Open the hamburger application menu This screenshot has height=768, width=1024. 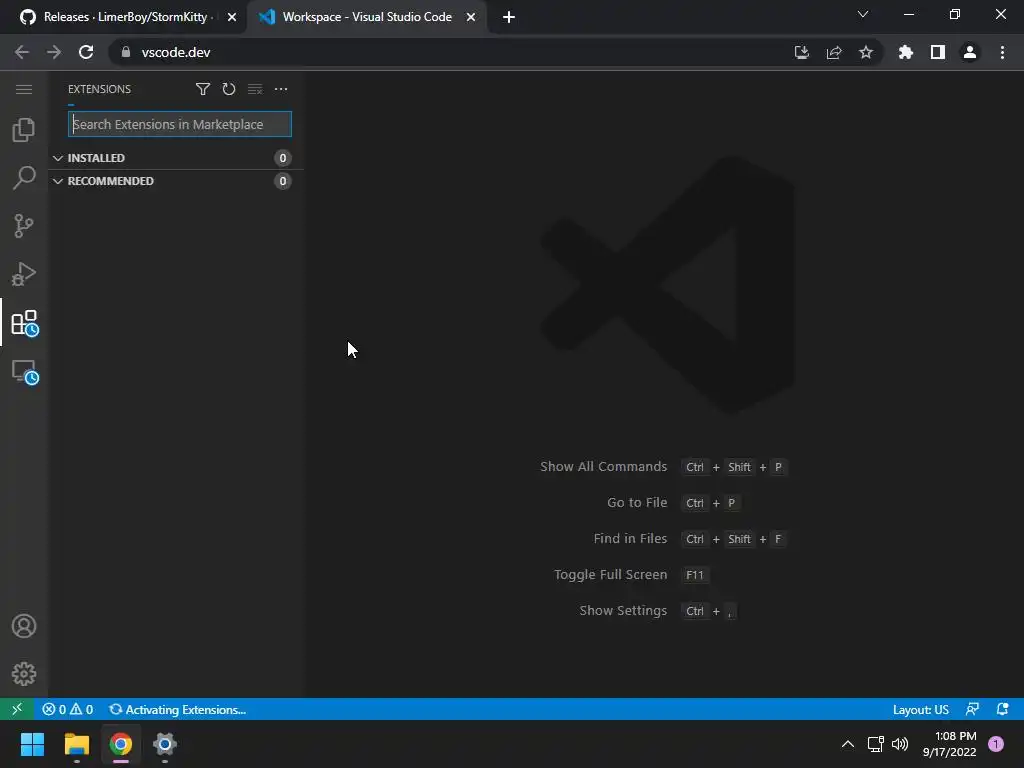[24, 89]
